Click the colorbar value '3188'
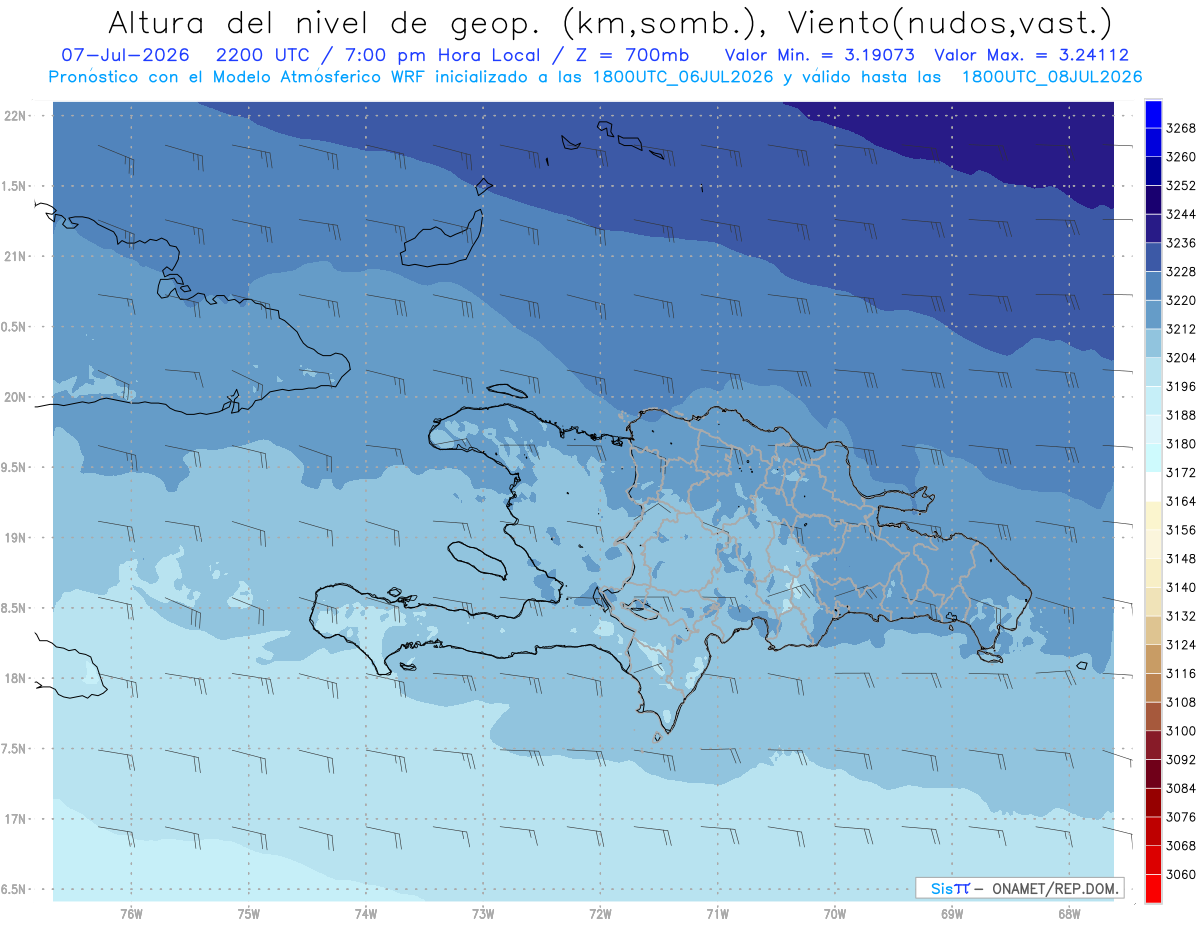The image size is (1200, 927). [x=1180, y=415]
